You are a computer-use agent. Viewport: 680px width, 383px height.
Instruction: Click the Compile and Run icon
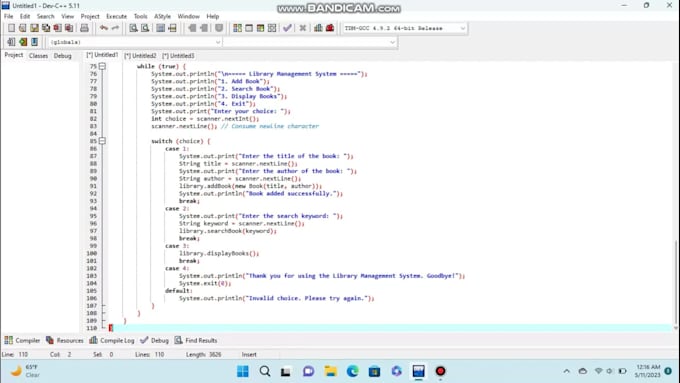(x=260, y=28)
